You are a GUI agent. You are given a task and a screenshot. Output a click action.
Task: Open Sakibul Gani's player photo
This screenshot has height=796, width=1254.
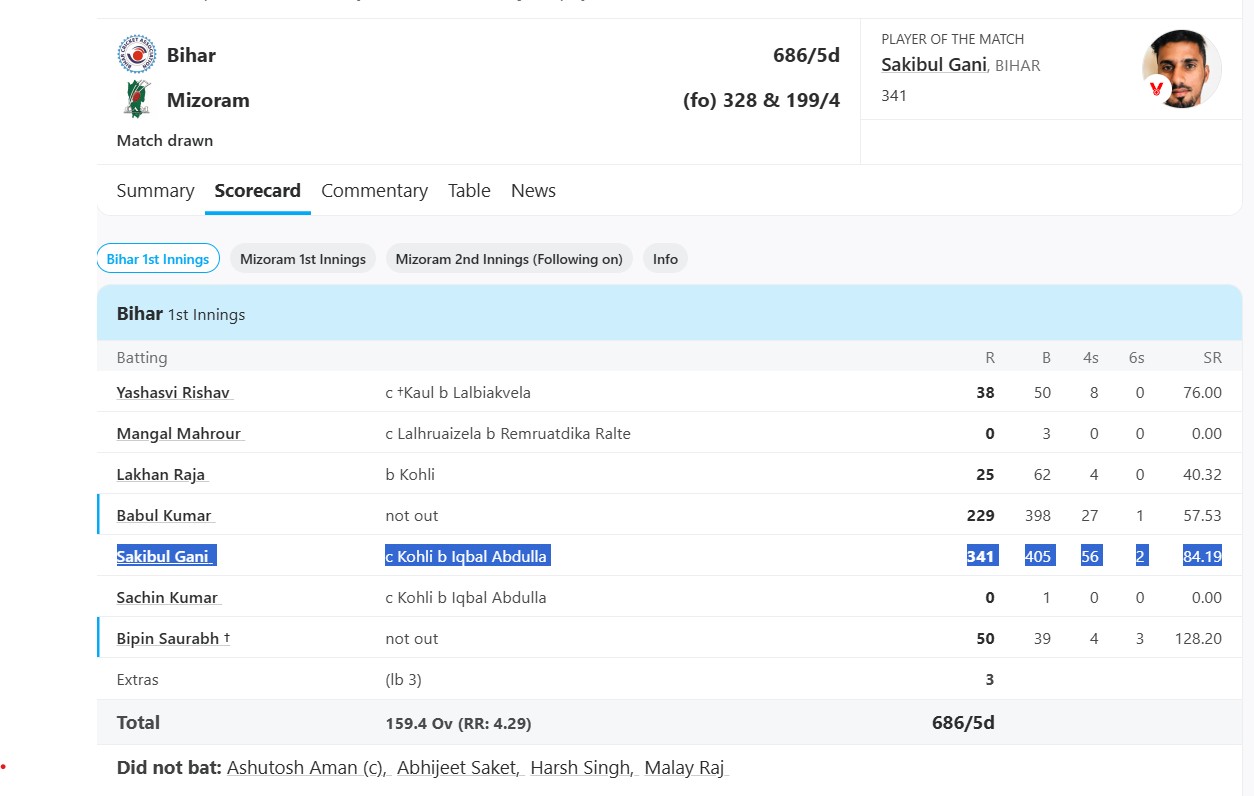[1182, 68]
